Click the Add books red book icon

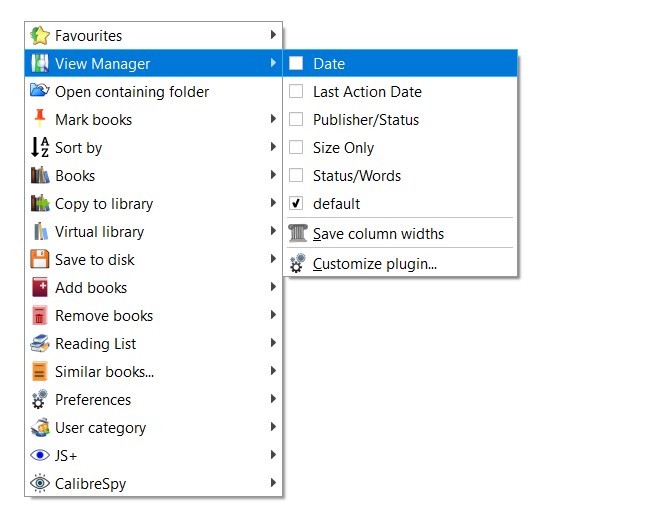(x=40, y=288)
